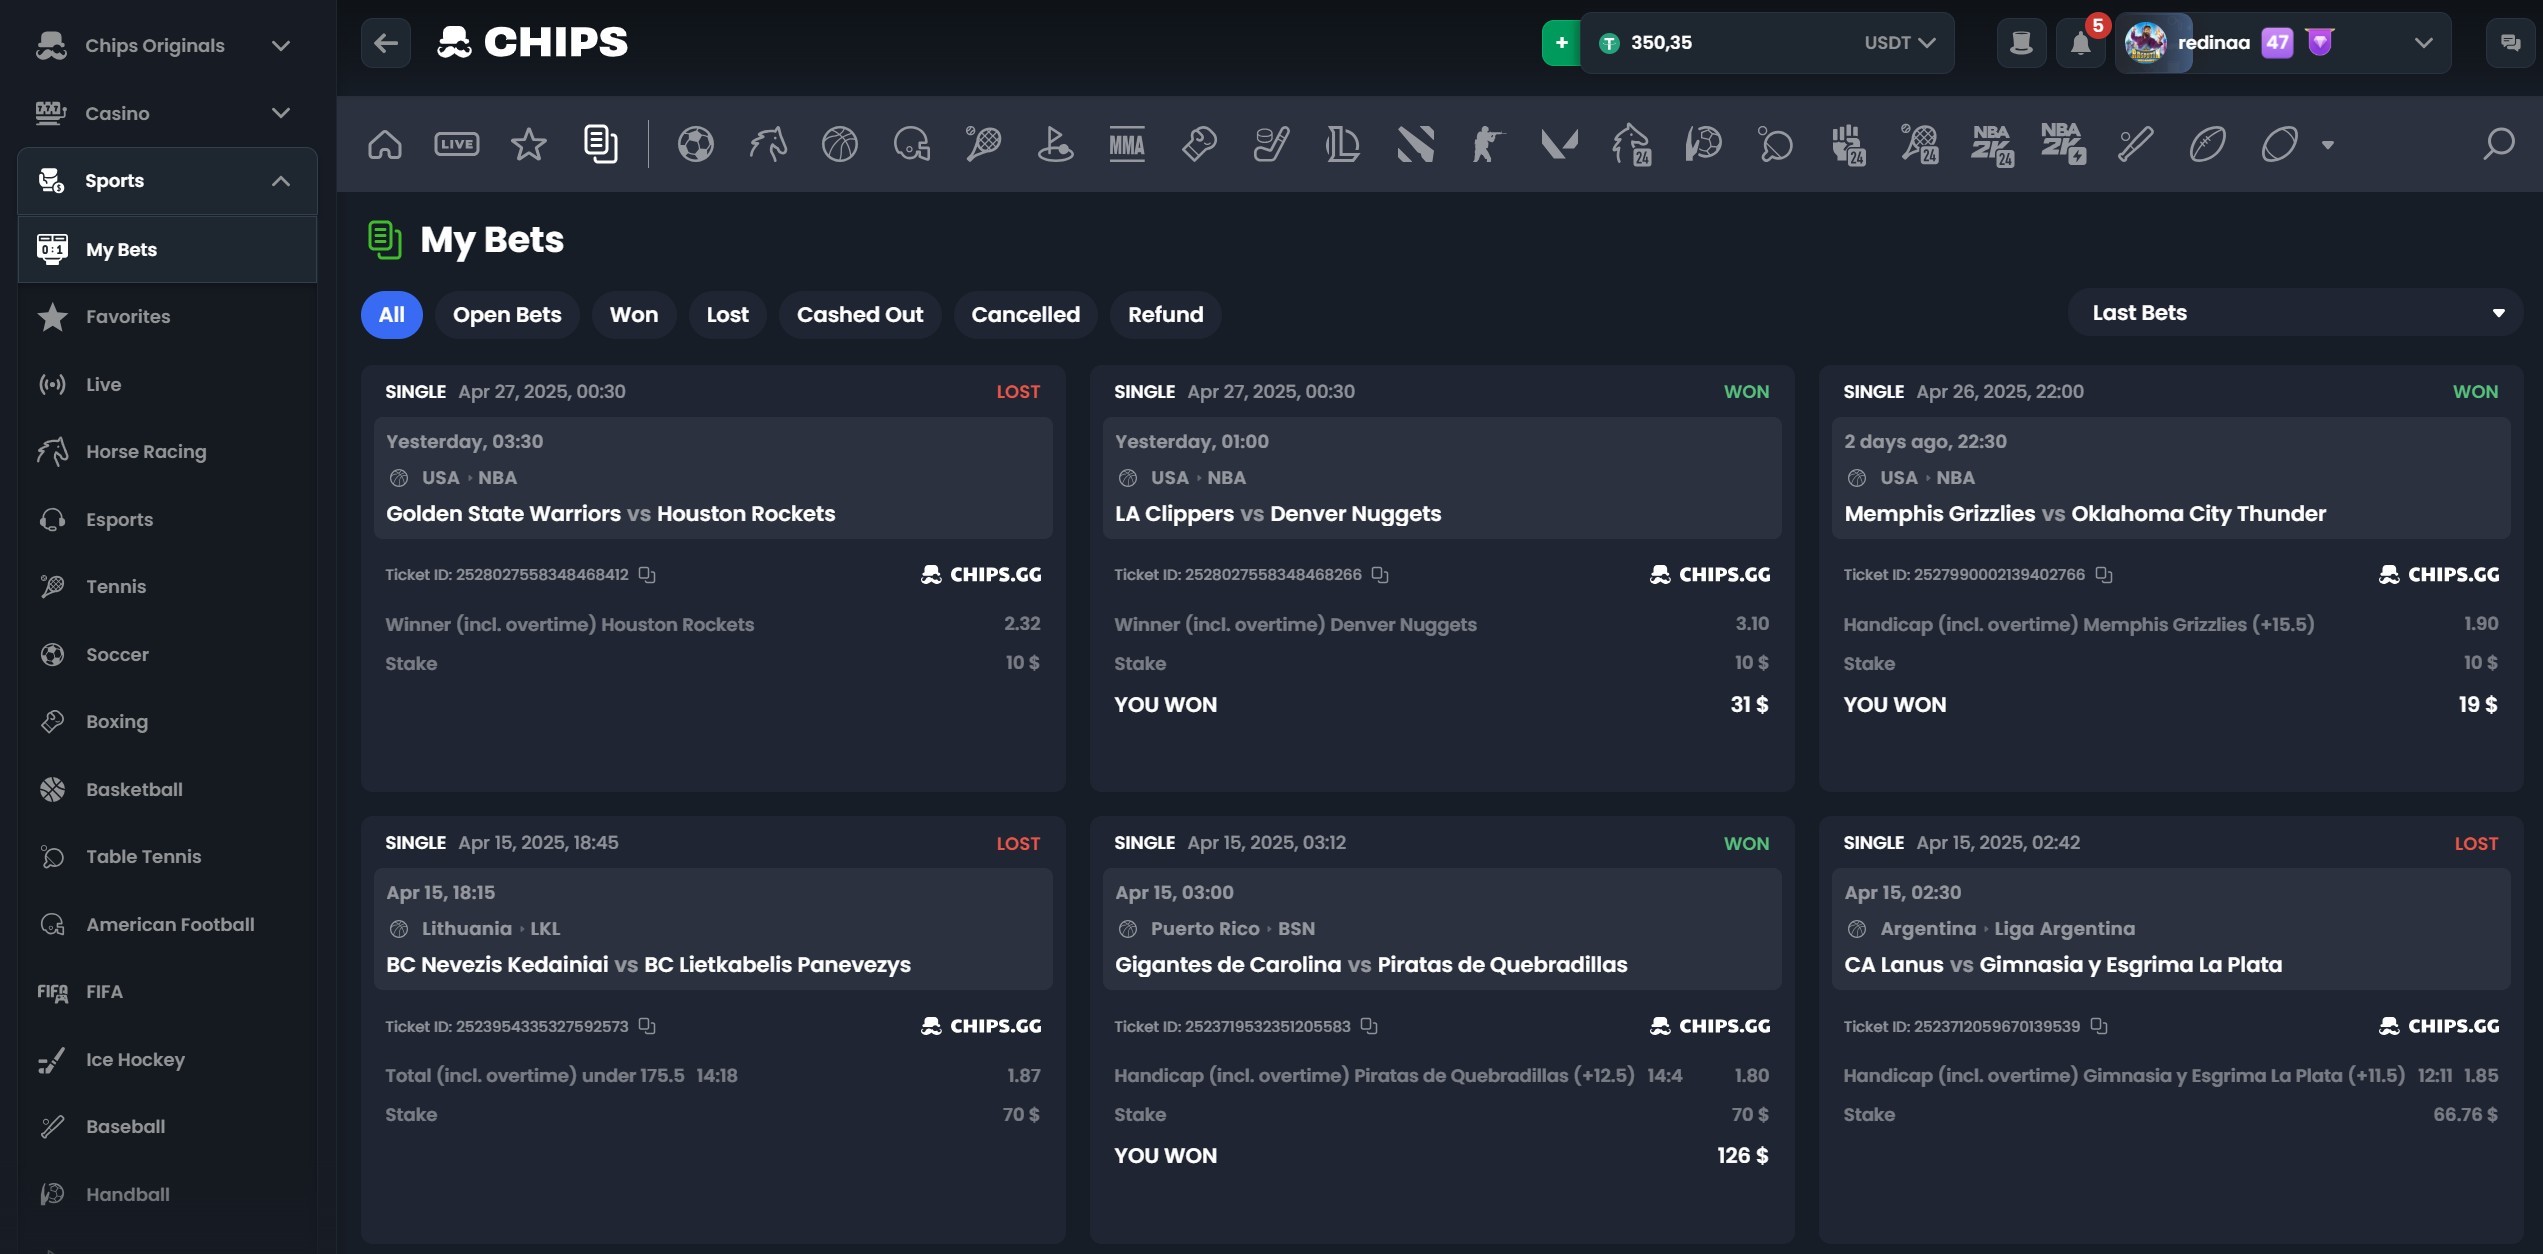Expand more sports arrow in toolbar

[2328, 145]
